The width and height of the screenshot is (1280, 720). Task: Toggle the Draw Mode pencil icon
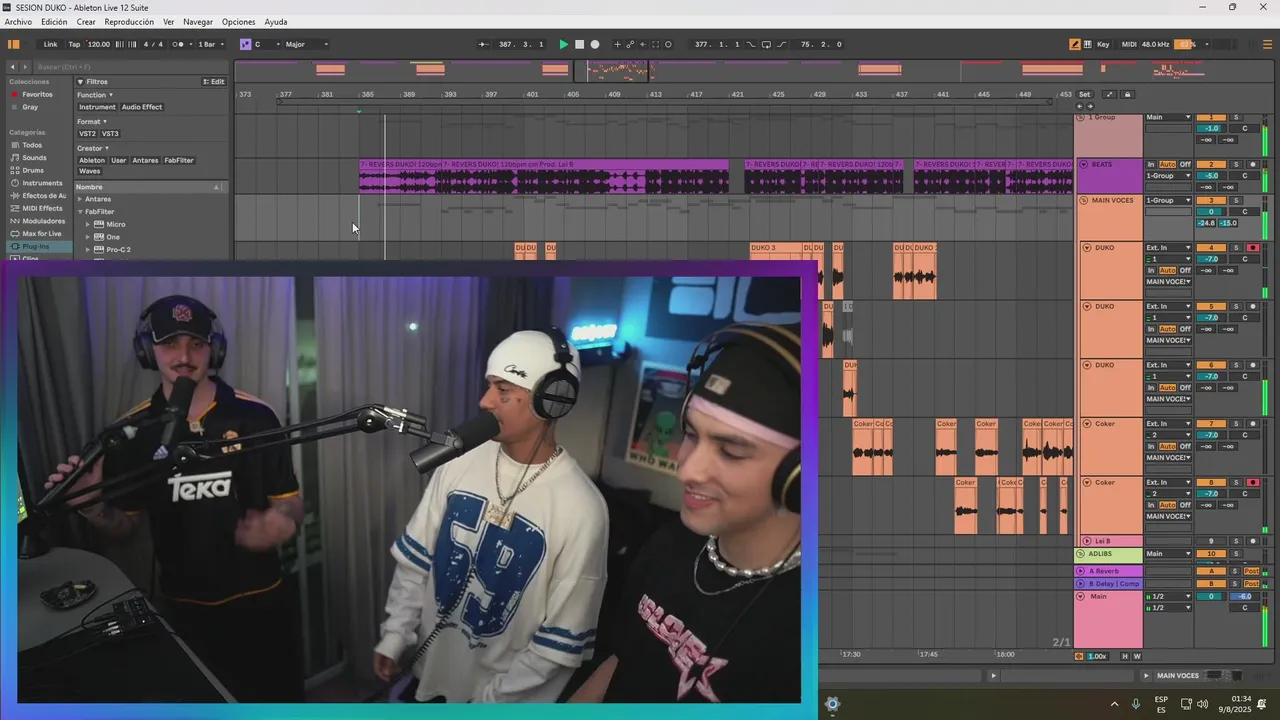coord(1075,44)
